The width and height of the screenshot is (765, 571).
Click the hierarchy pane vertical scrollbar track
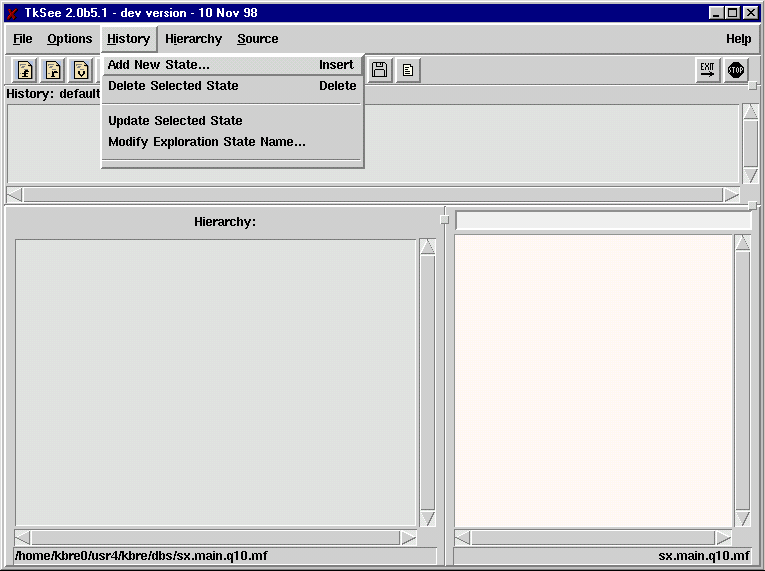pyautogui.click(x=427, y=383)
